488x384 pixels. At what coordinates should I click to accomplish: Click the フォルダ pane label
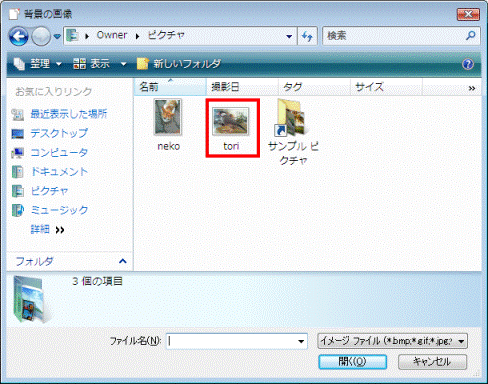tap(34, 261)
